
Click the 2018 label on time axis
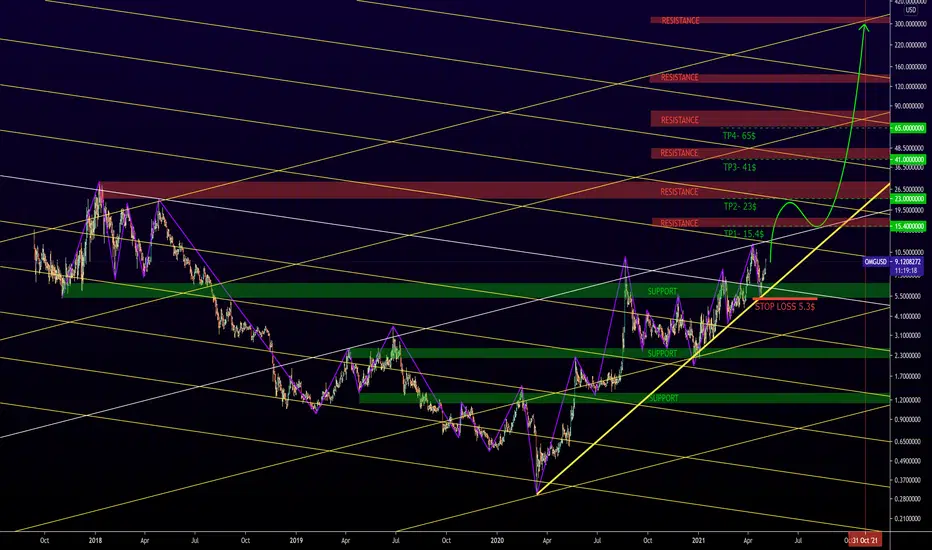(x=95, y=540)
